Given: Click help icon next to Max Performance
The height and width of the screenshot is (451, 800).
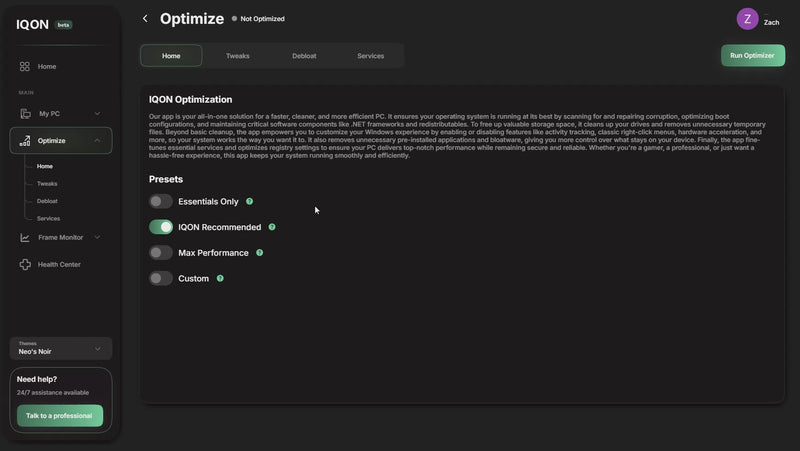Looking at the screenshot, I should click(x=259, y=253).
